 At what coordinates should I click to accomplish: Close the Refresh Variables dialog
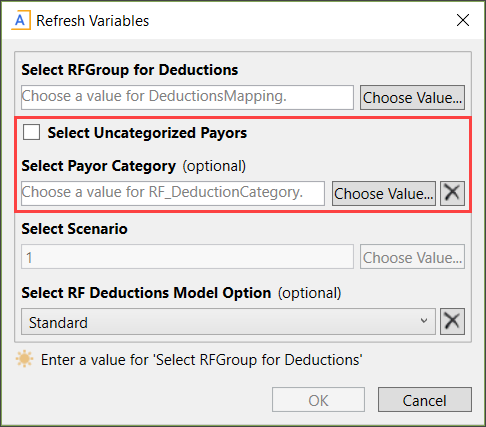click(x=463, y=20)
